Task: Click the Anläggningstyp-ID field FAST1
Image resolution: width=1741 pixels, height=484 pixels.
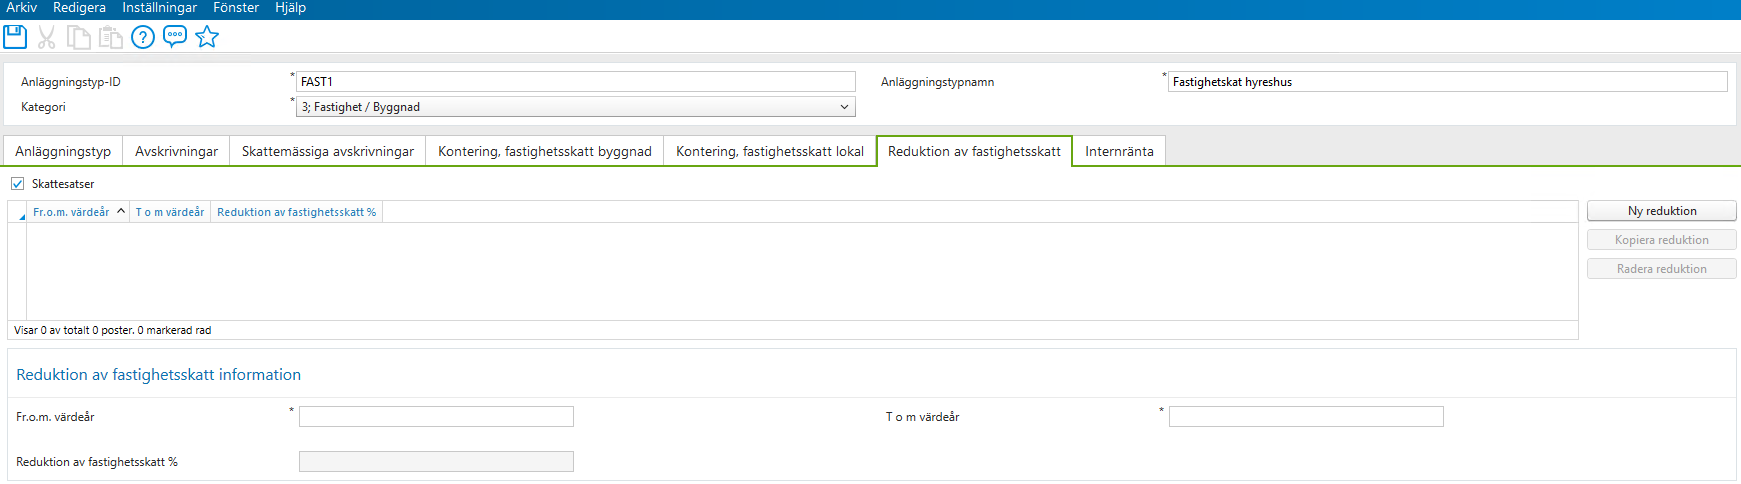Action: (x=576, y=82)
